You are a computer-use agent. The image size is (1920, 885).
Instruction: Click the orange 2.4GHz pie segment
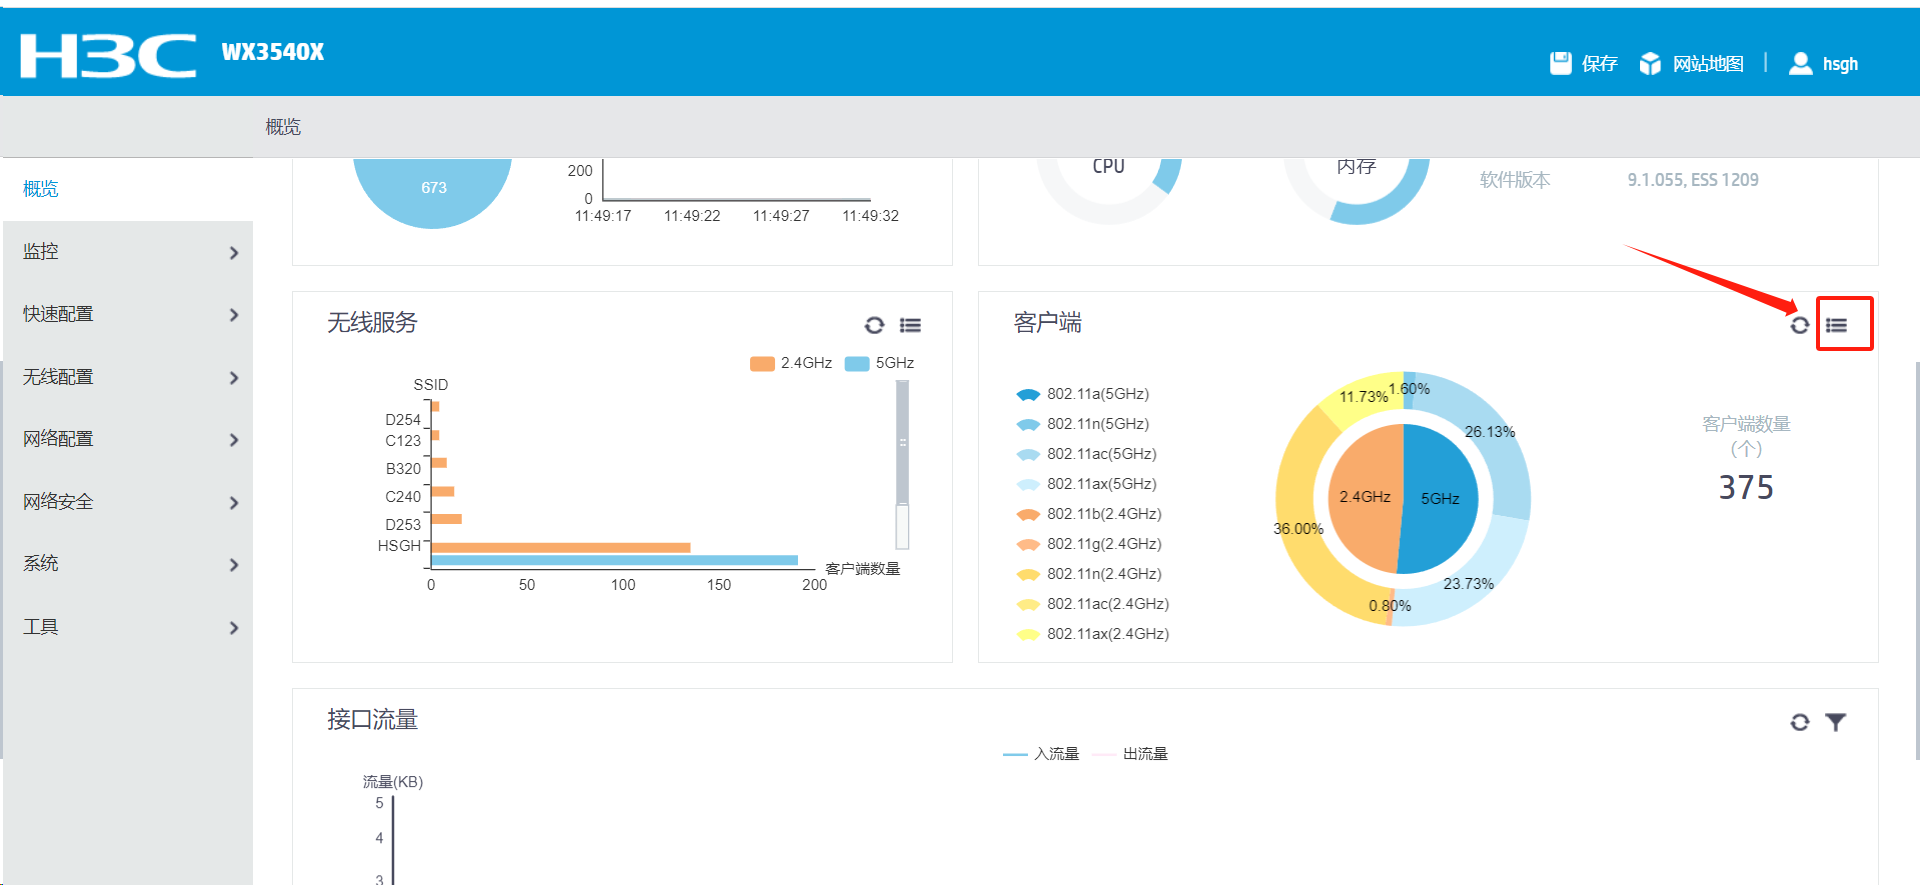(1365, 497)
